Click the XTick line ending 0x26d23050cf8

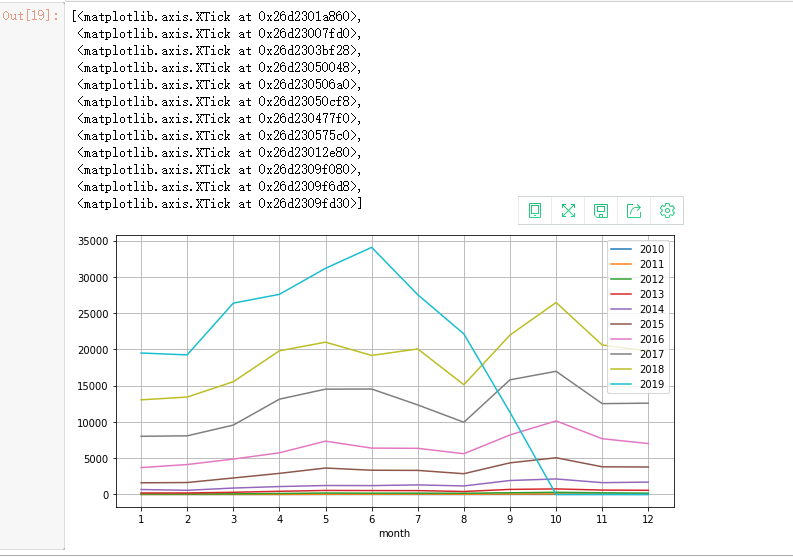pos(219,102)
